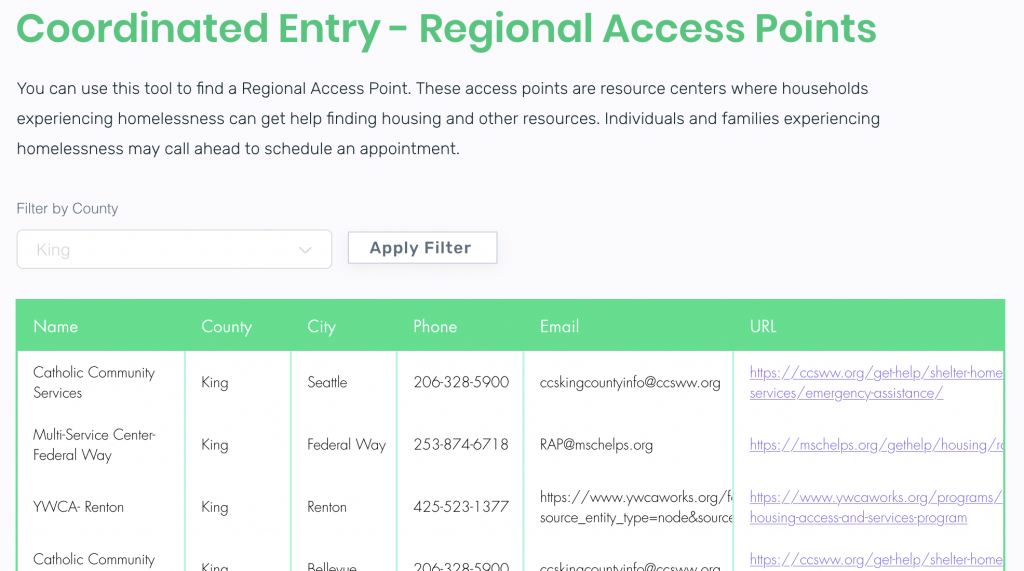Open the Filter by County dropdown
The image size is (1024, 571).
[174, 249]
